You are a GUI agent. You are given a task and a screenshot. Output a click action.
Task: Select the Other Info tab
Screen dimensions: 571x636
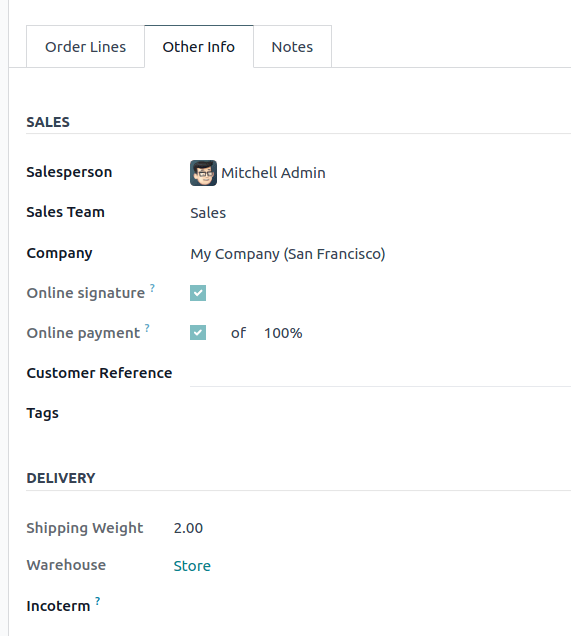(x=199, y=47)
